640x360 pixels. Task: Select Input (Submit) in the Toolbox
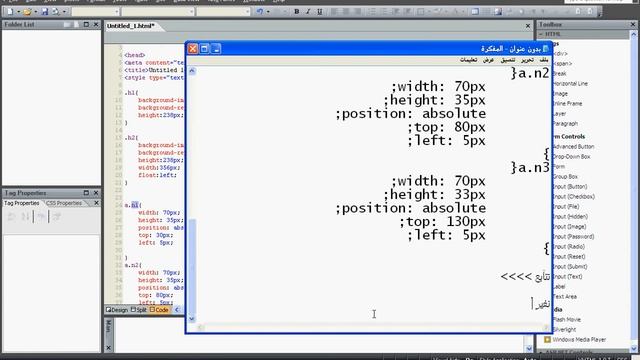[570, 267]
